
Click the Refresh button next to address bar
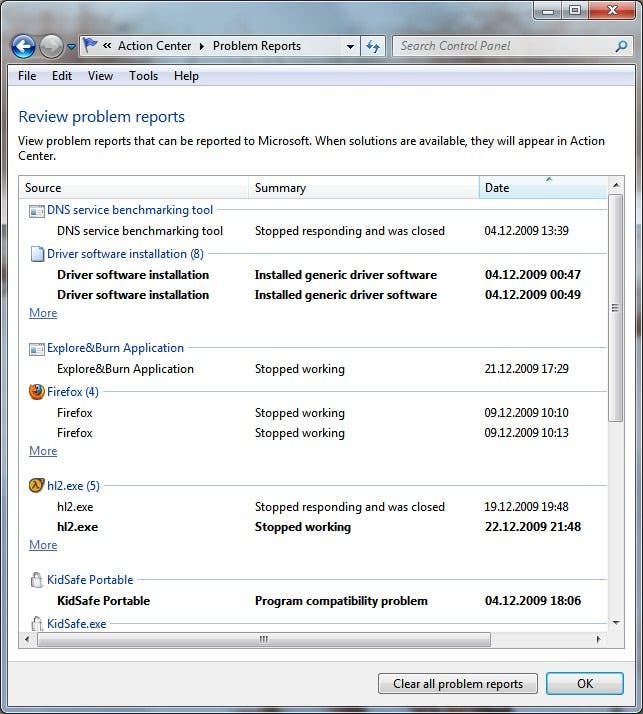(373, 46)
